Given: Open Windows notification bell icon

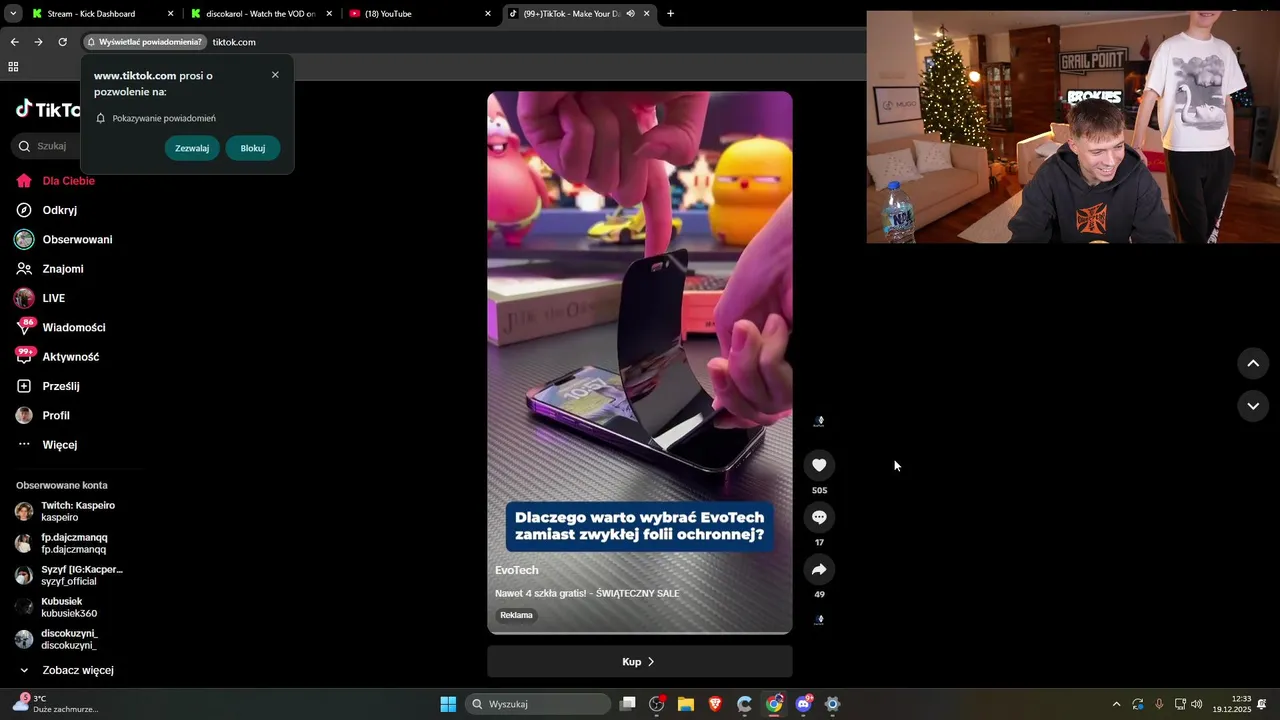Looking at the screenshot, I should [1263, 704].
